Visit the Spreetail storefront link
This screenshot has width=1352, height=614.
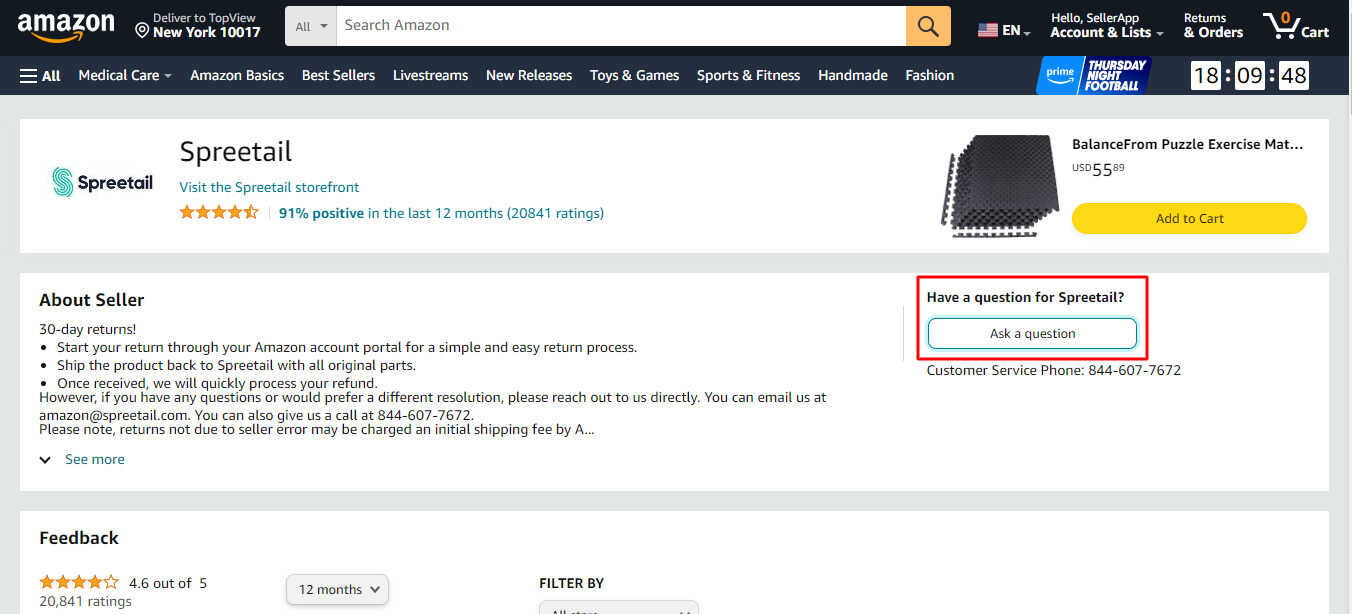point(269,187)
